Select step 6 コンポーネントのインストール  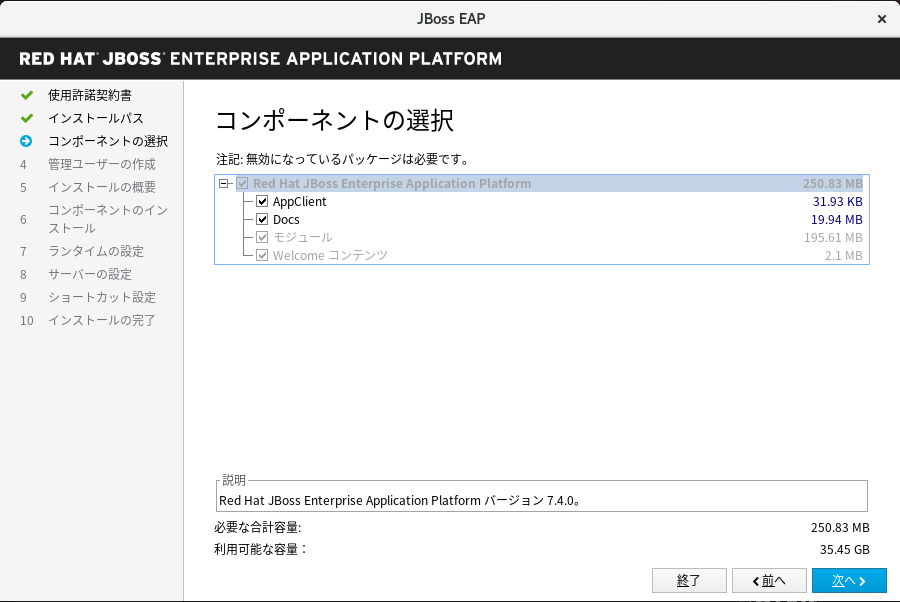tap(108, 219)
